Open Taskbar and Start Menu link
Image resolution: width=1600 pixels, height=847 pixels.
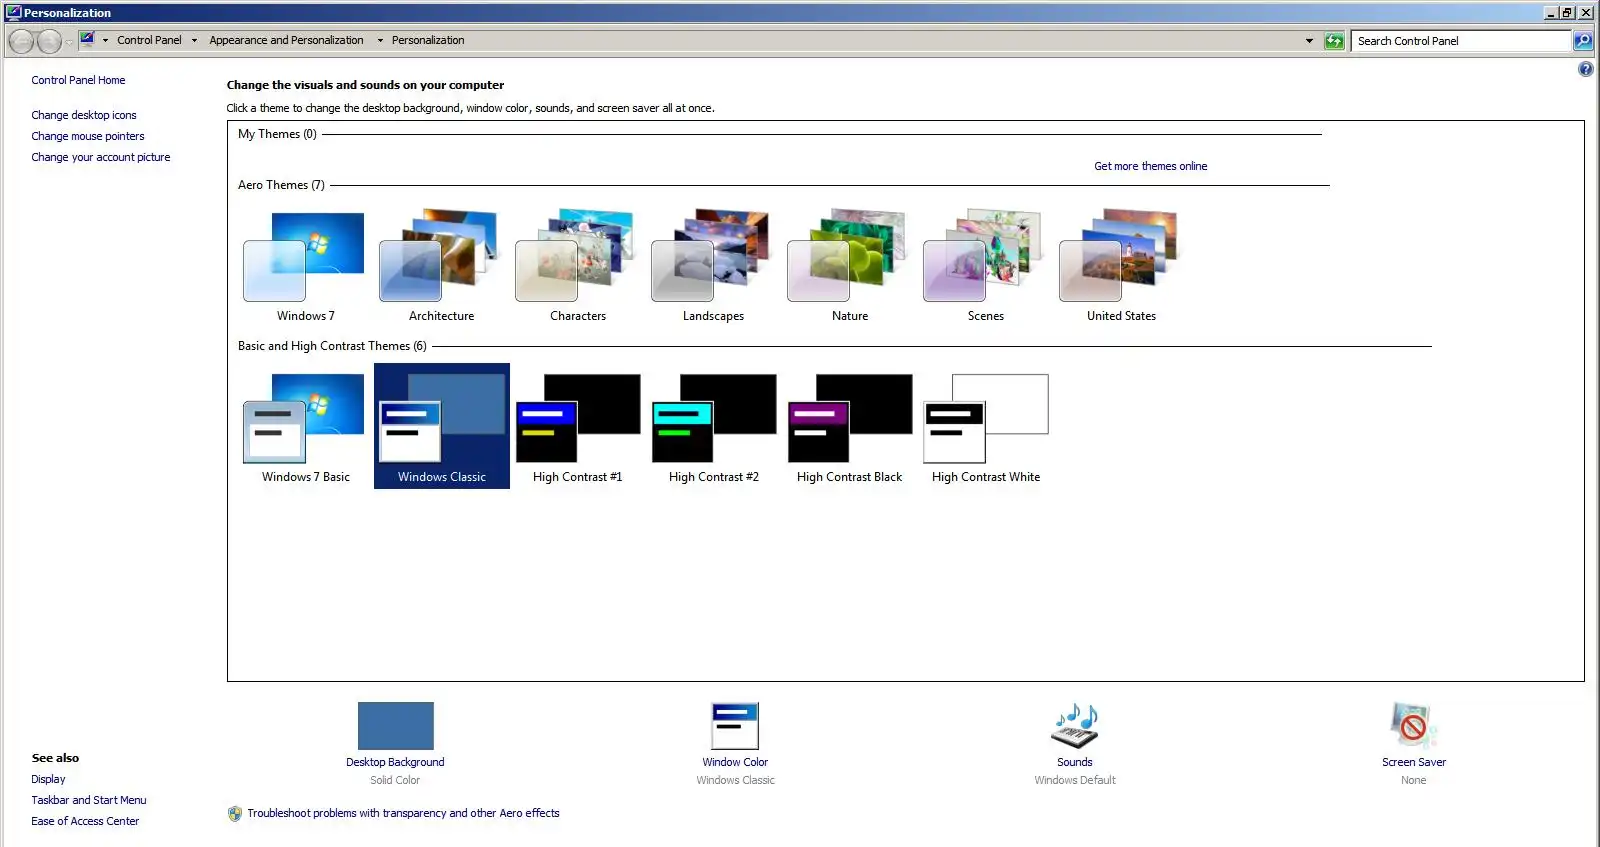click(x=89, y=800)
